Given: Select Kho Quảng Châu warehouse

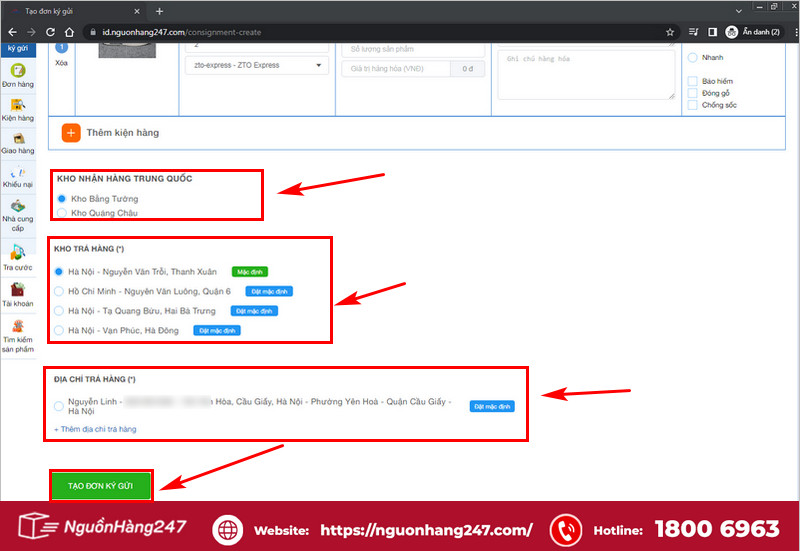Looking at the screenshot, I should pos(62,213).
